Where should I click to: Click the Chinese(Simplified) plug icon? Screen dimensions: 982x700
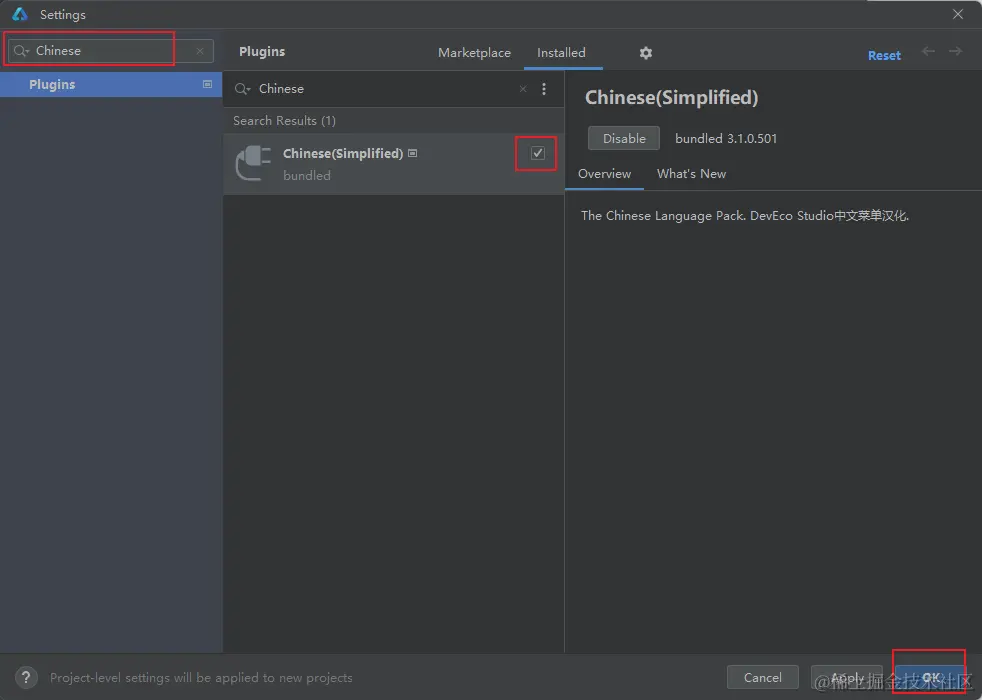pyautogui.click(x=253, y=163)
